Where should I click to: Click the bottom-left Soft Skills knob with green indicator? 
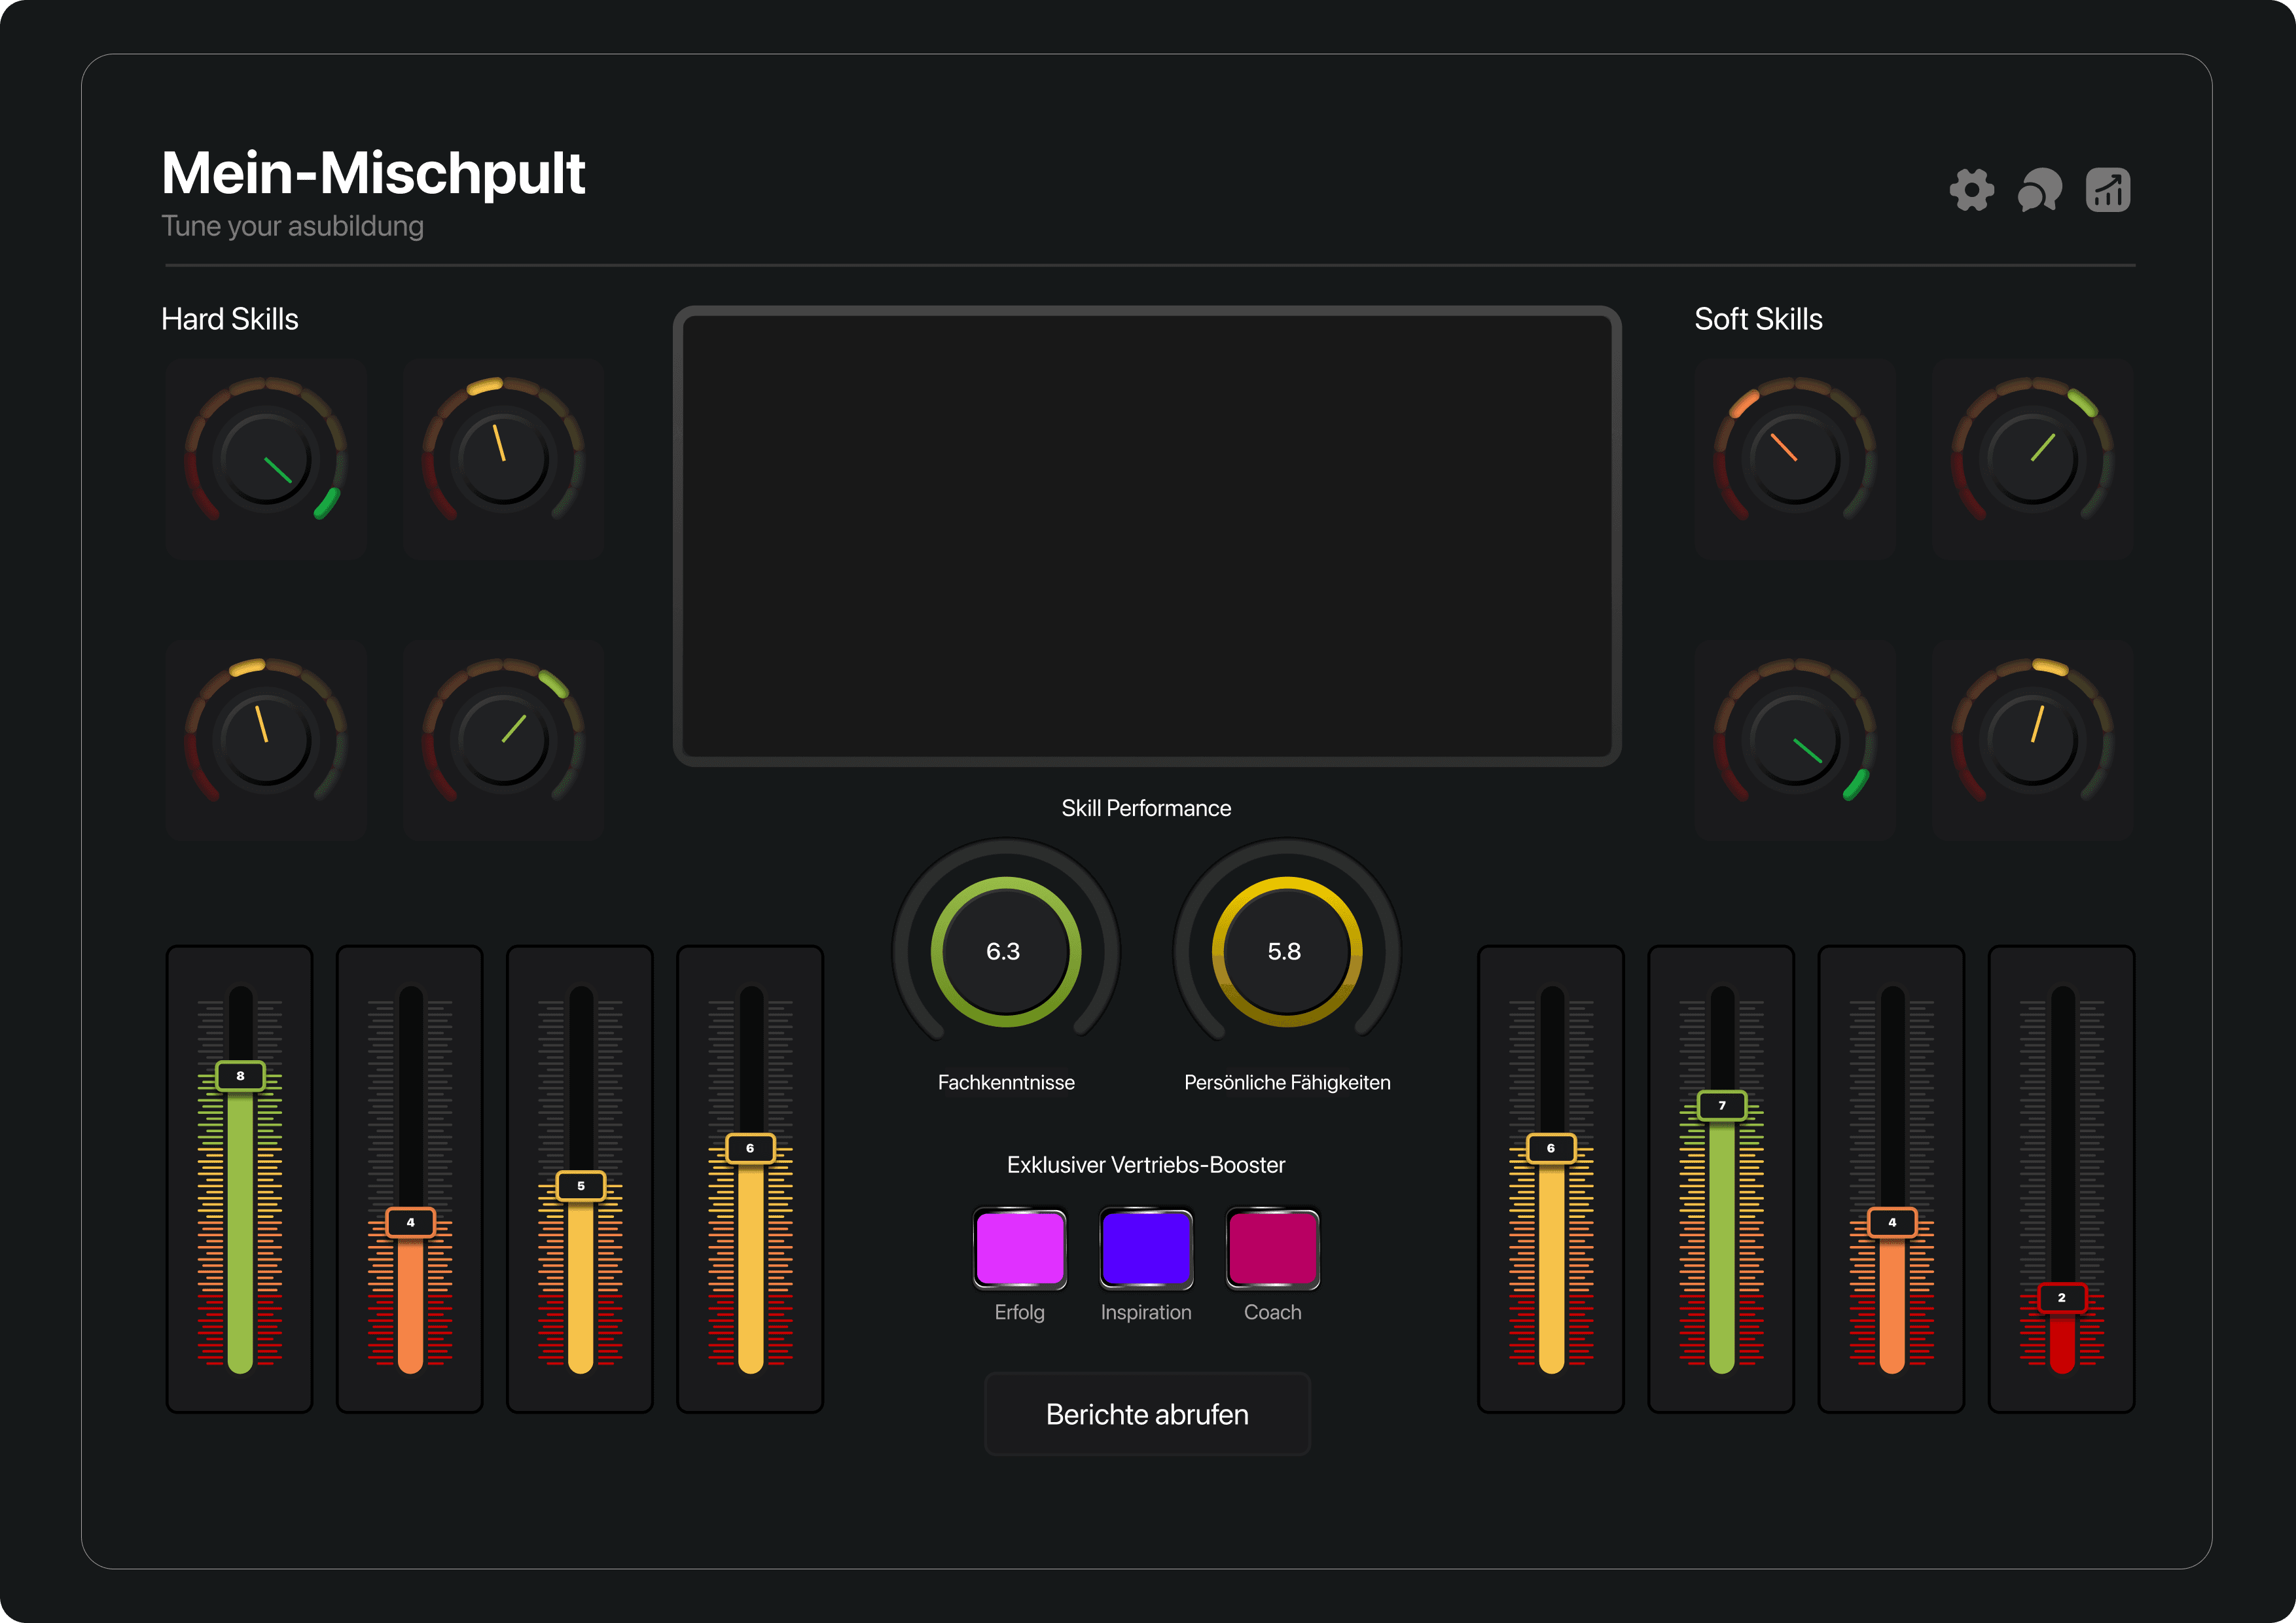(x=1795, y=740)
